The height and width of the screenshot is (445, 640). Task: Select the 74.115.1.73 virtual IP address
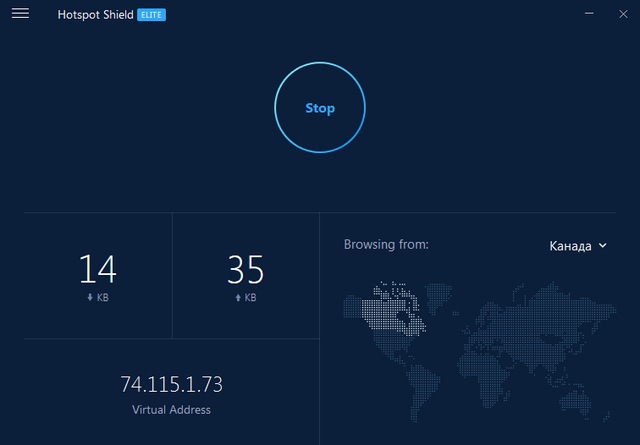click(x=171, y=384)
